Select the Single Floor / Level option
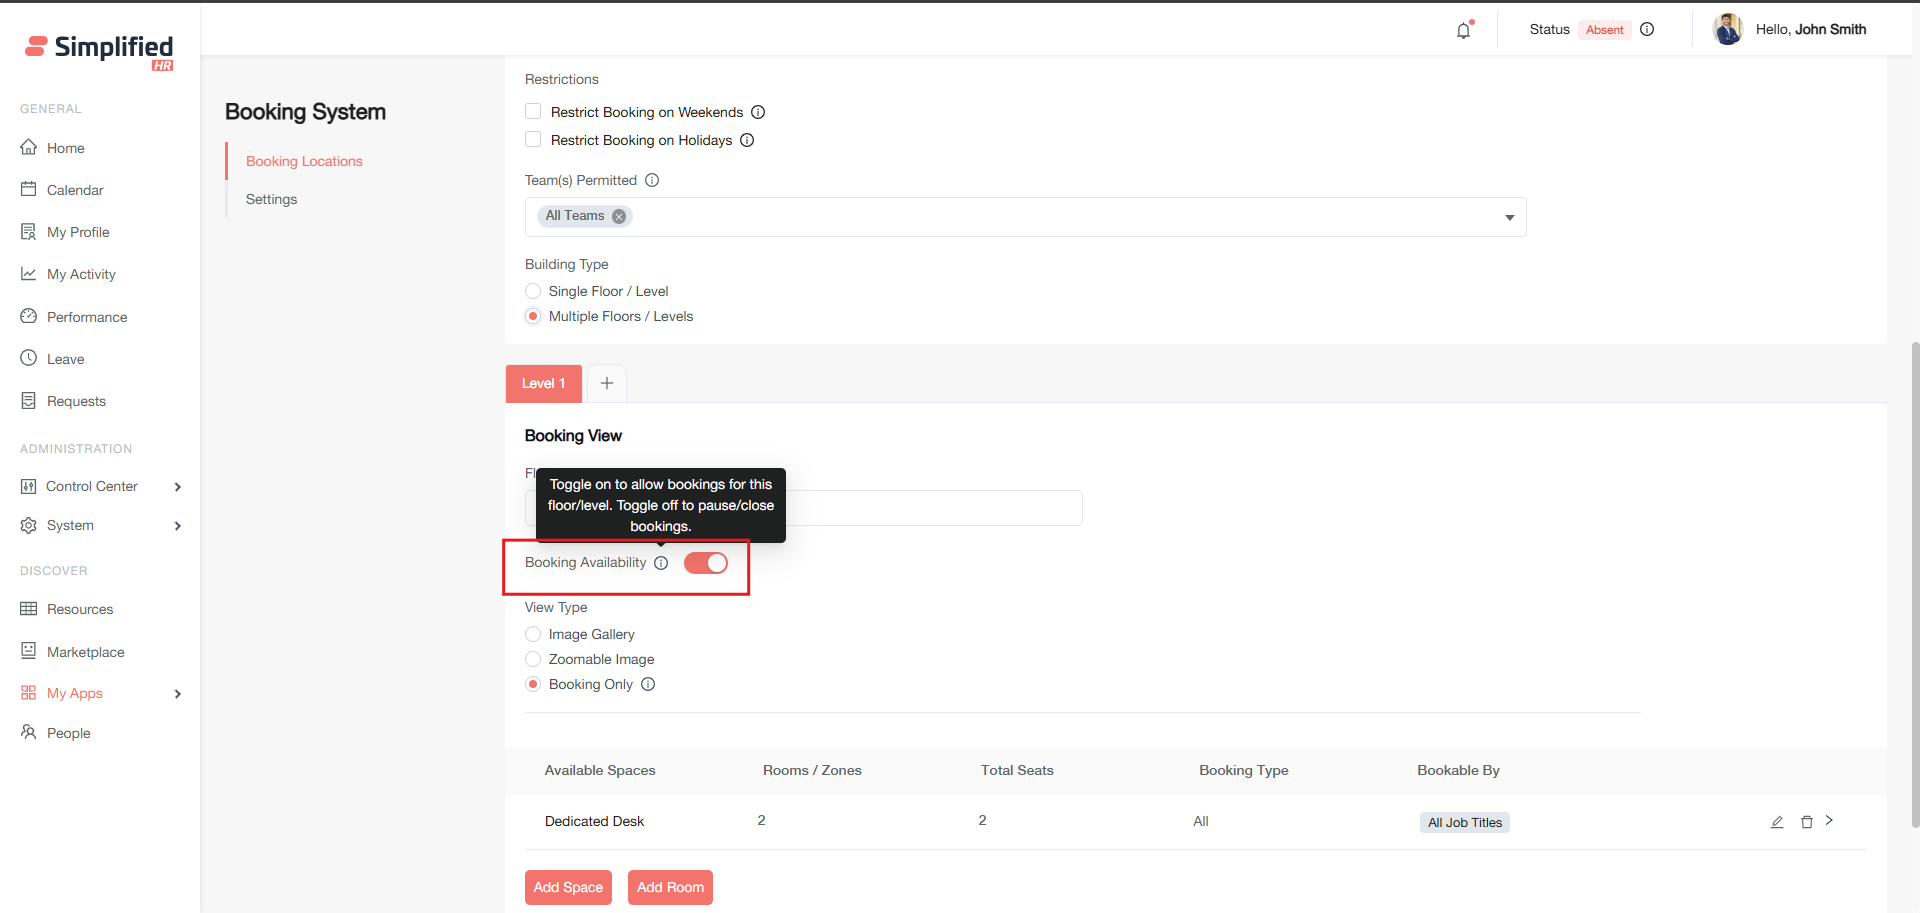 pos(533,291)
